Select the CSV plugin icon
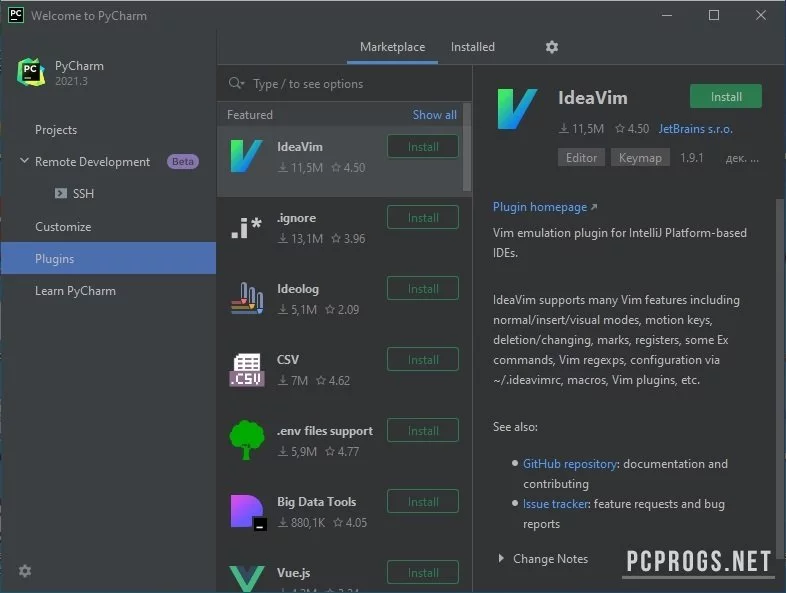 (x=247, y=370)
